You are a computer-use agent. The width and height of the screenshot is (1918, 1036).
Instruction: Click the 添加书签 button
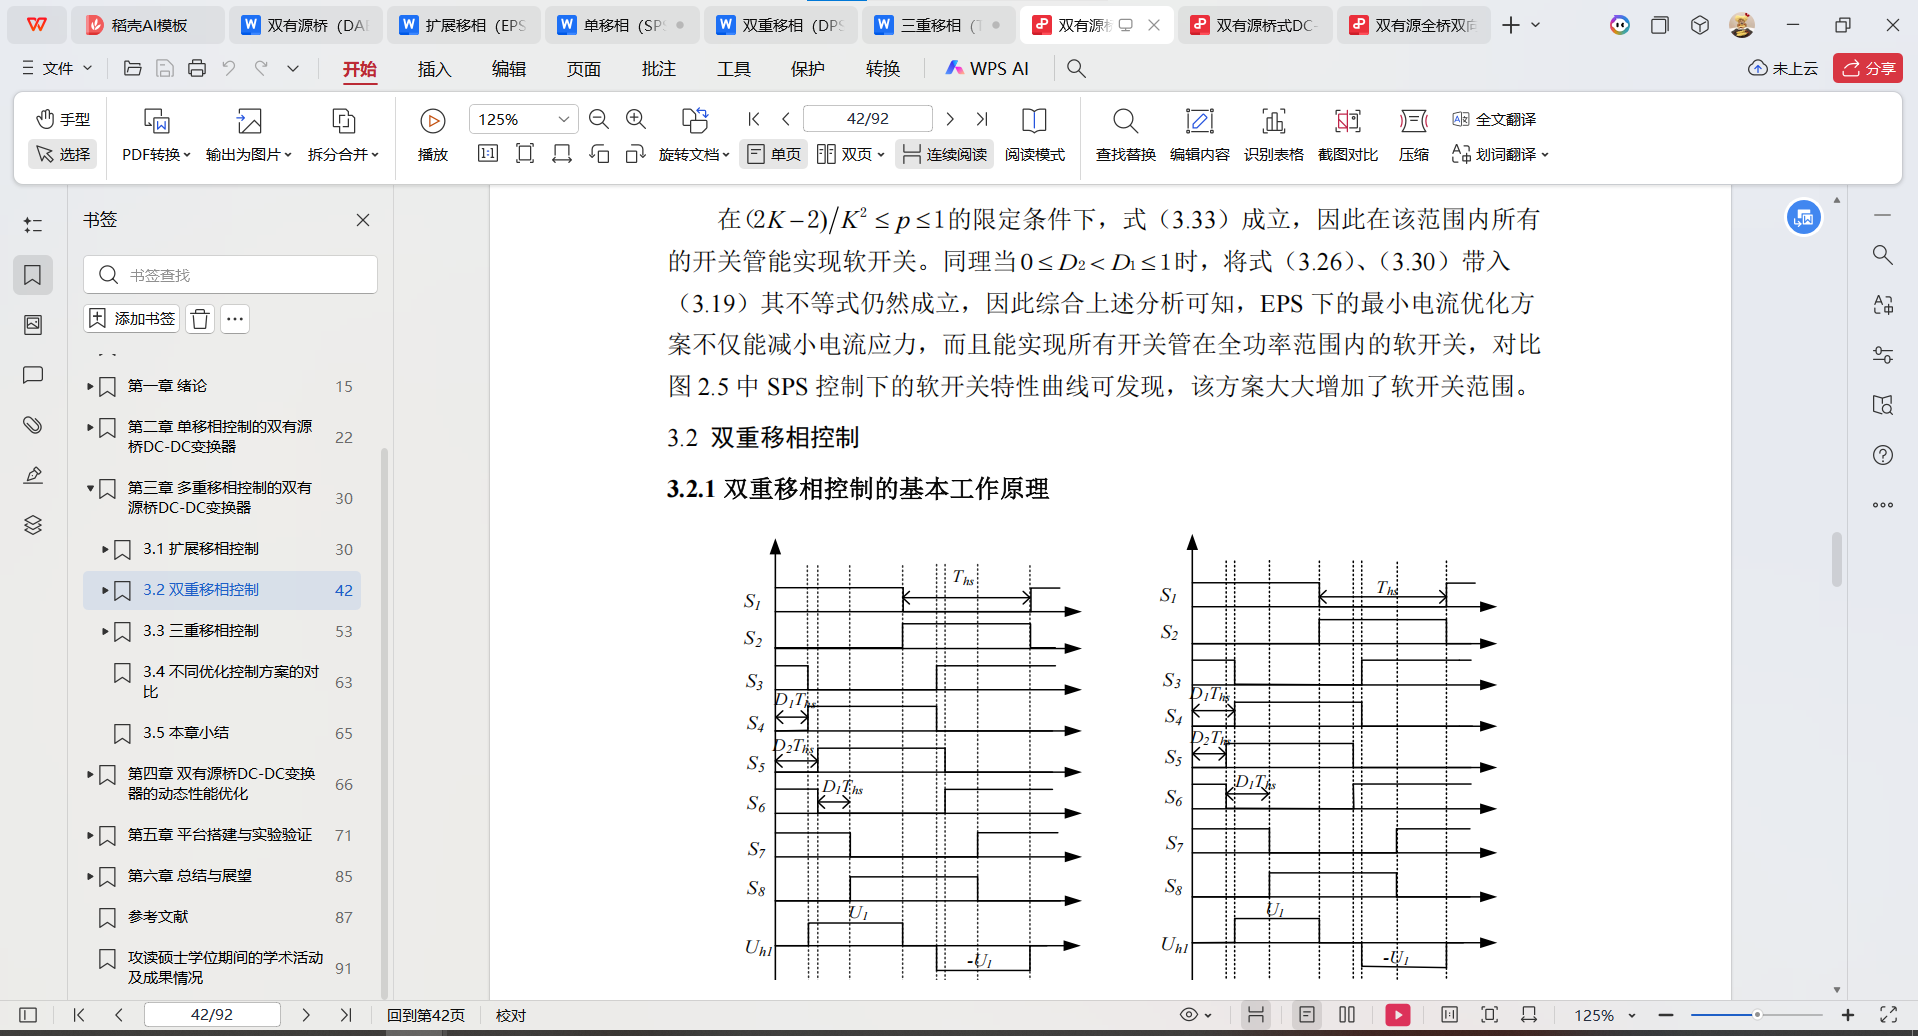pyautogui.click(x=132, y=319)
